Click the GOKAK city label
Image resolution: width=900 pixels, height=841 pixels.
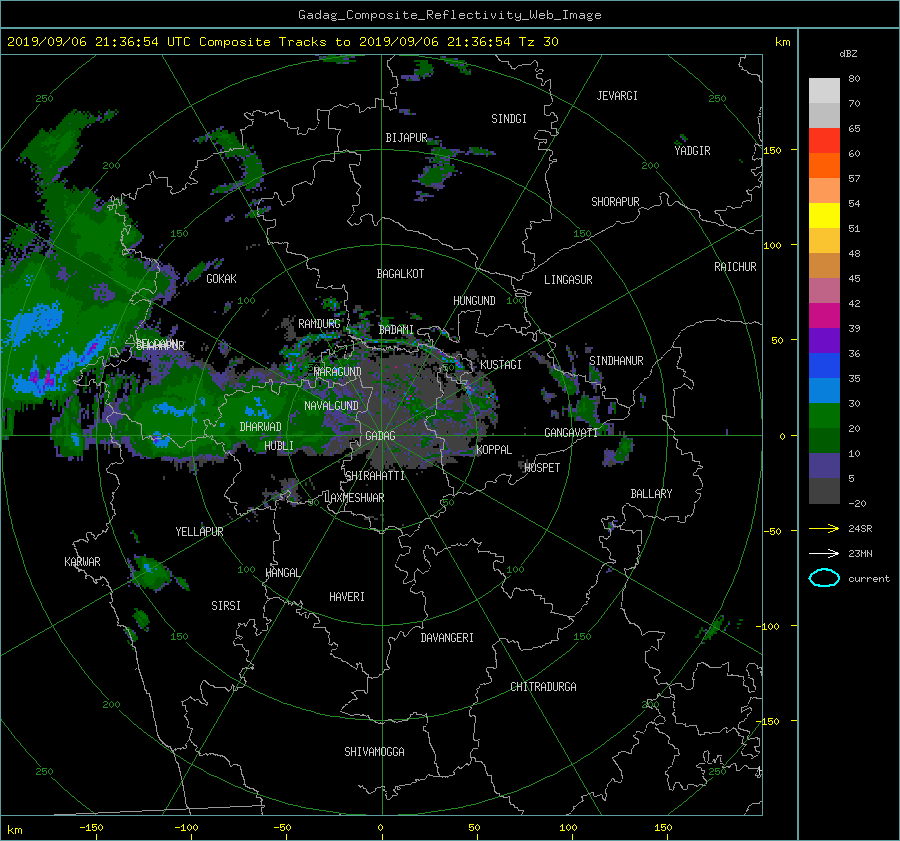pos(222,278)
